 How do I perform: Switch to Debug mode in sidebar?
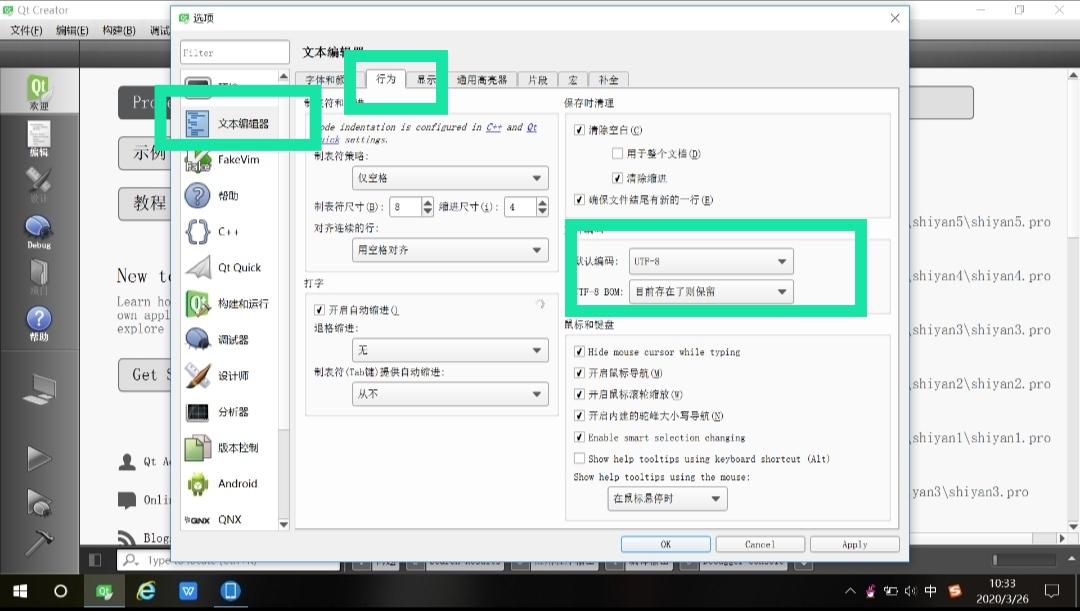click(39, 232)
